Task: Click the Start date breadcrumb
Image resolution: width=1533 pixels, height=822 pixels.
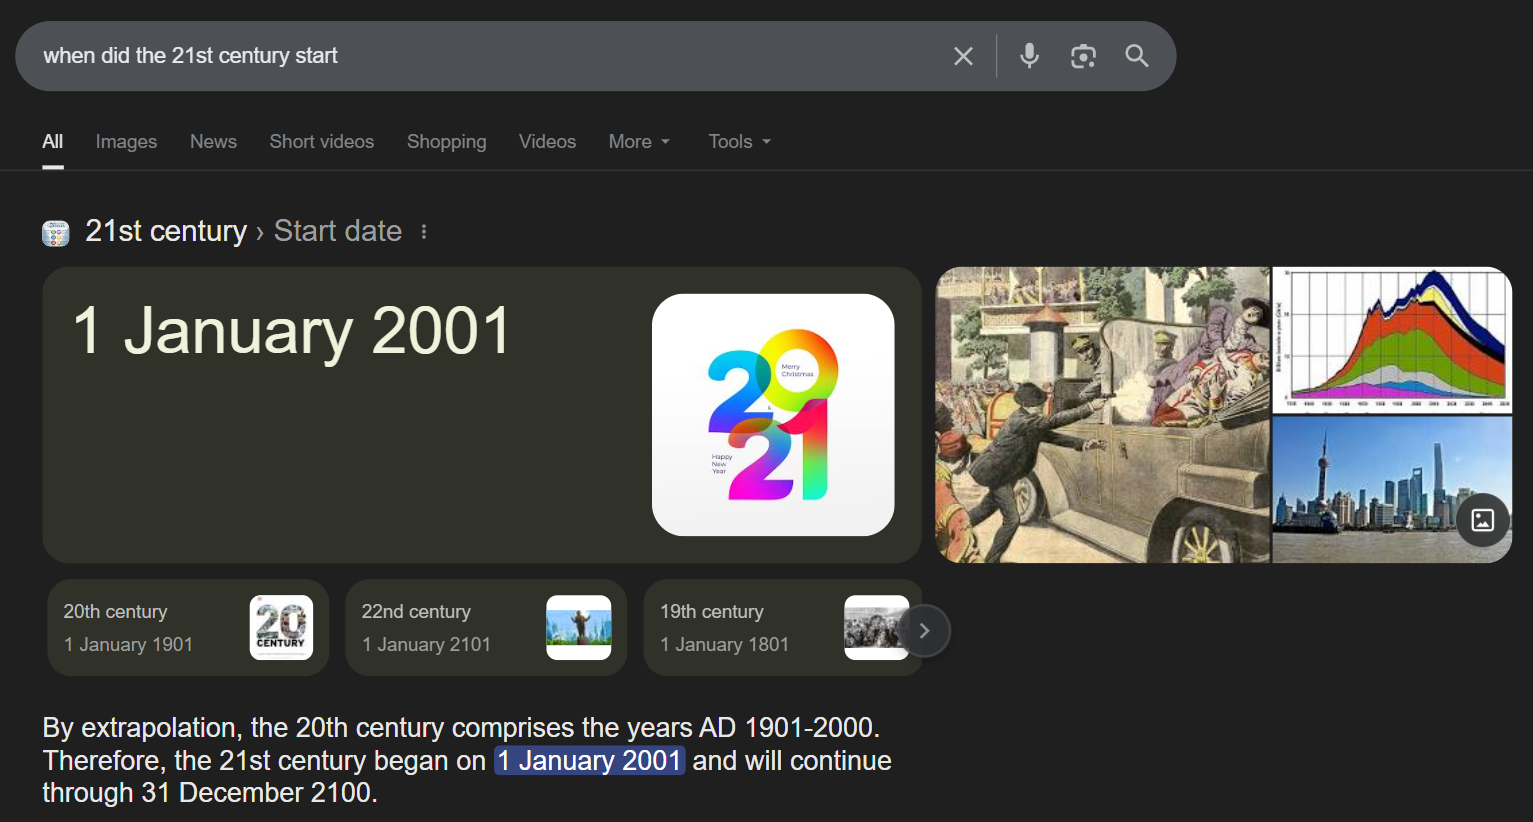Action: pyautogui.click(x=338, y=231)
